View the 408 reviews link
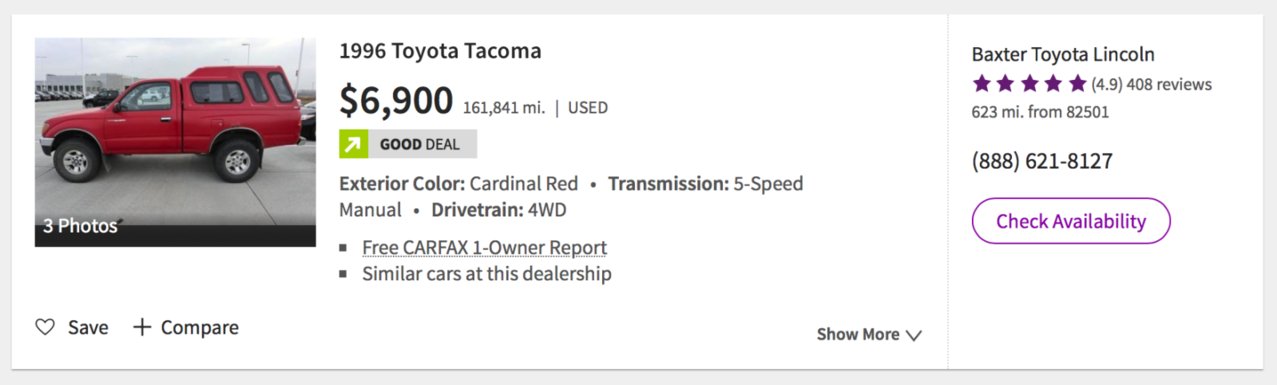Image resolution: width=1277 pixels, height=385 pixels. tap(1169, 85)
